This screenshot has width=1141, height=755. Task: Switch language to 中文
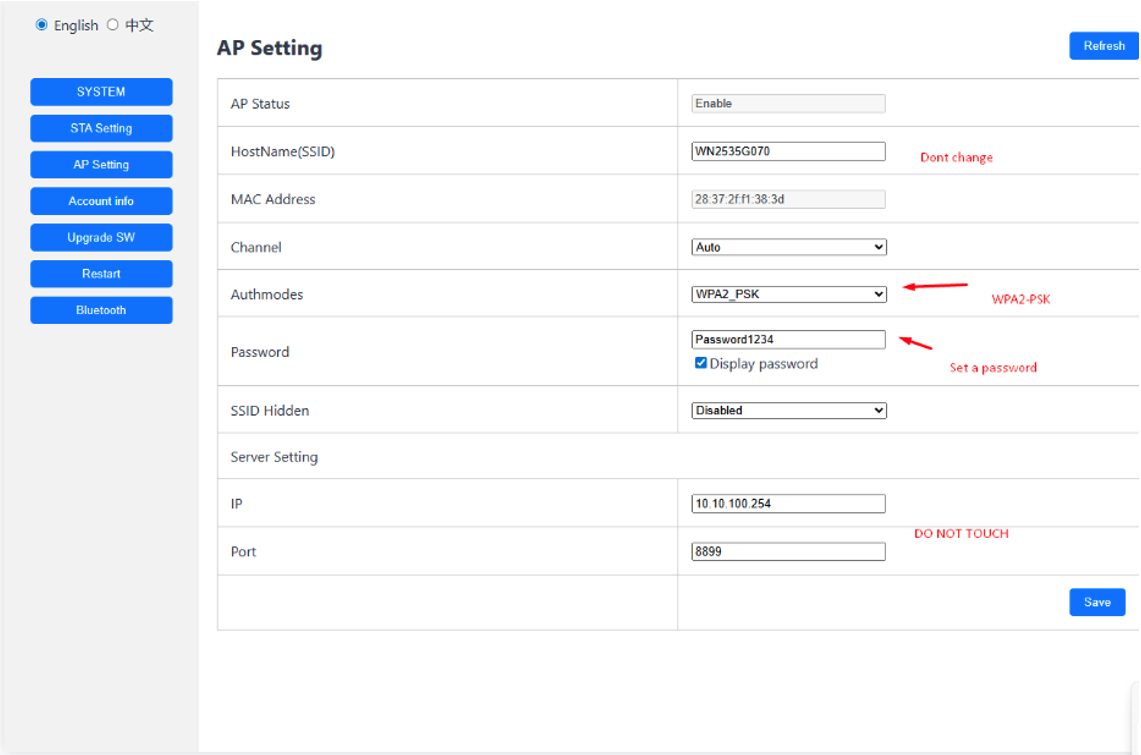click(113, 25)
